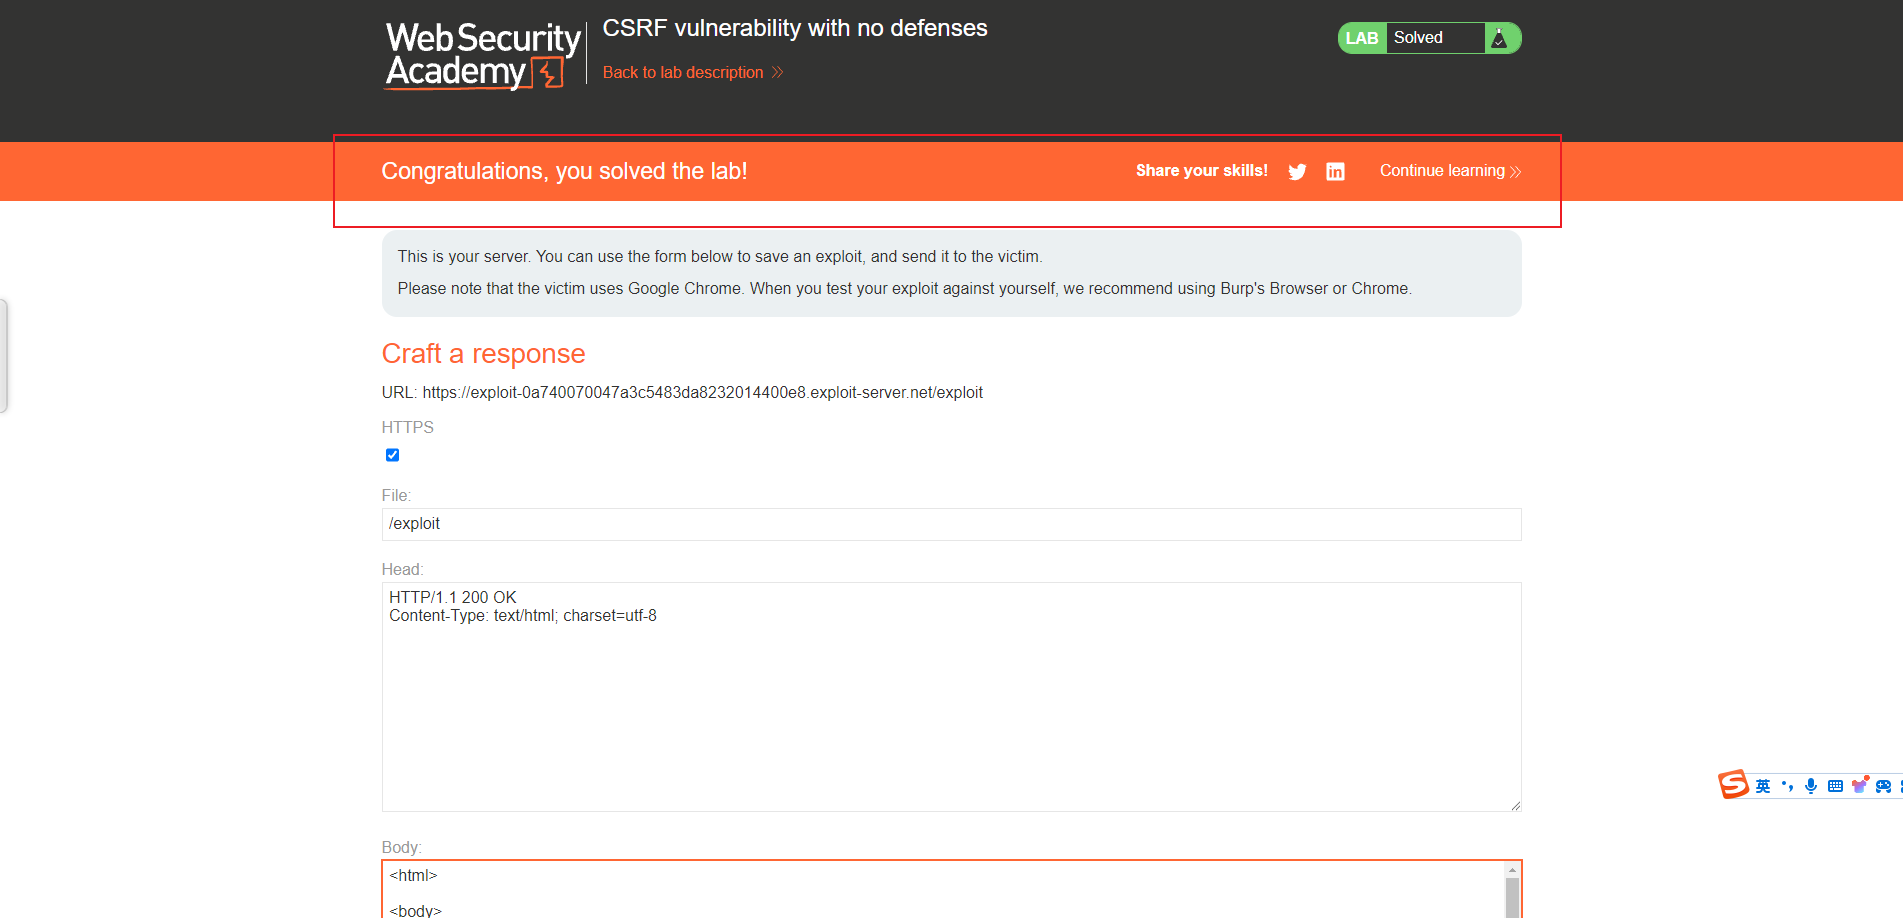Click the LinkedIn share icon
Viewport: 1903px width, 918px height.
pos(1335,172)
